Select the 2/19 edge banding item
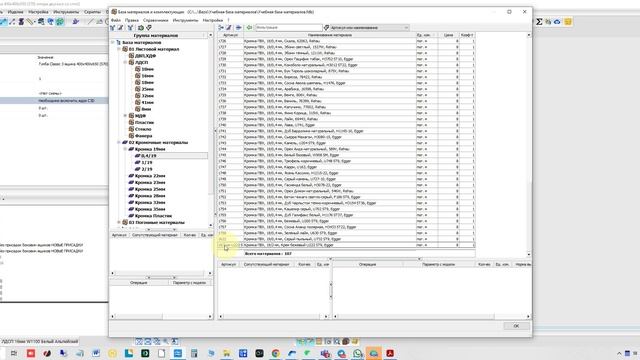 point(147,169)
